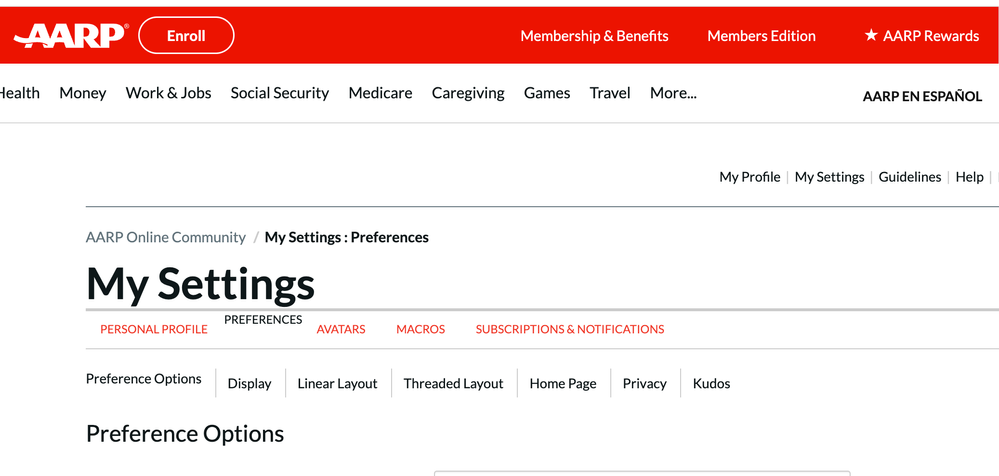This screenshot has height=476, width=999.
Task: Switch to AARP en Español
Action: 922,97
